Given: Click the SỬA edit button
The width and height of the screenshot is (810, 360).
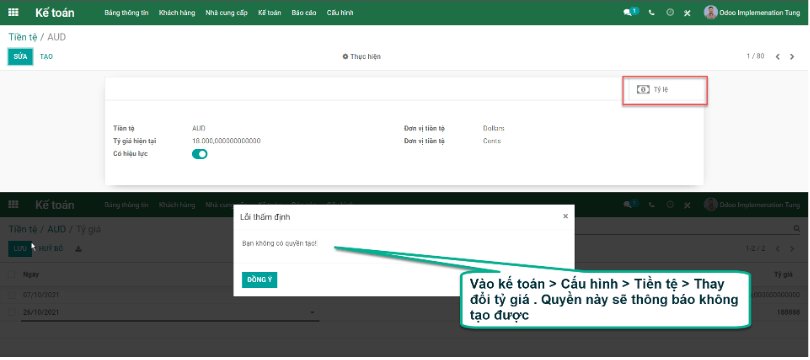Looking at the screenshot, I should coord(20,57).
